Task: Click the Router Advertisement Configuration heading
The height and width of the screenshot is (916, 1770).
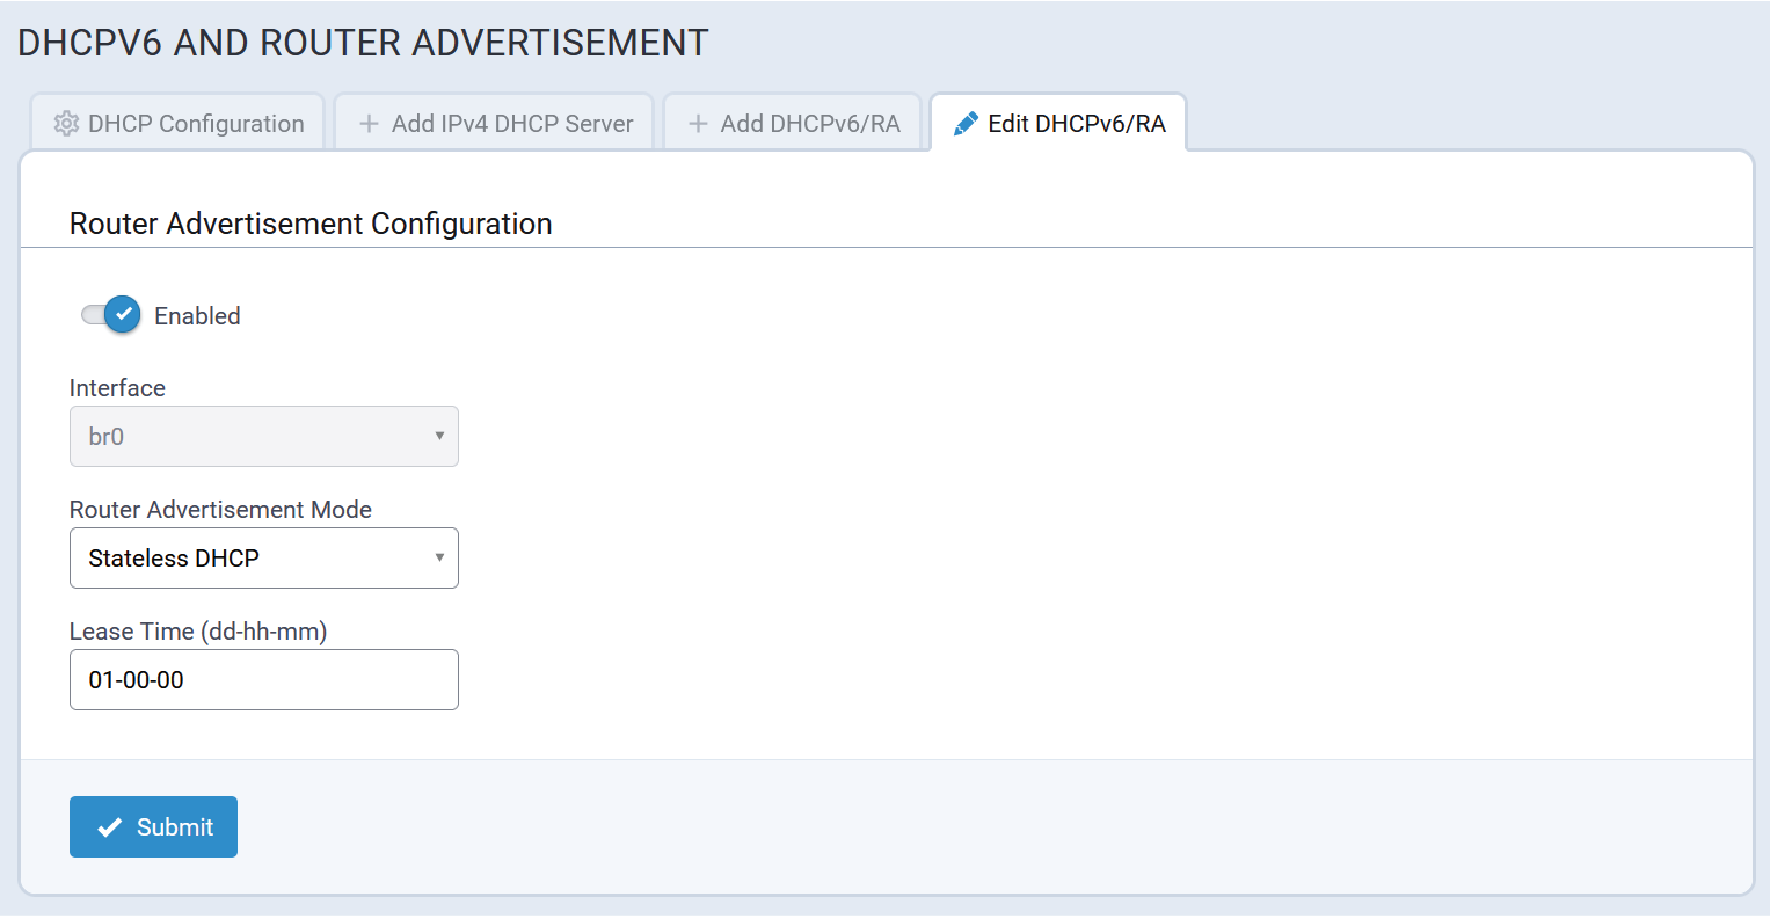Action: (x=311, y=223)
